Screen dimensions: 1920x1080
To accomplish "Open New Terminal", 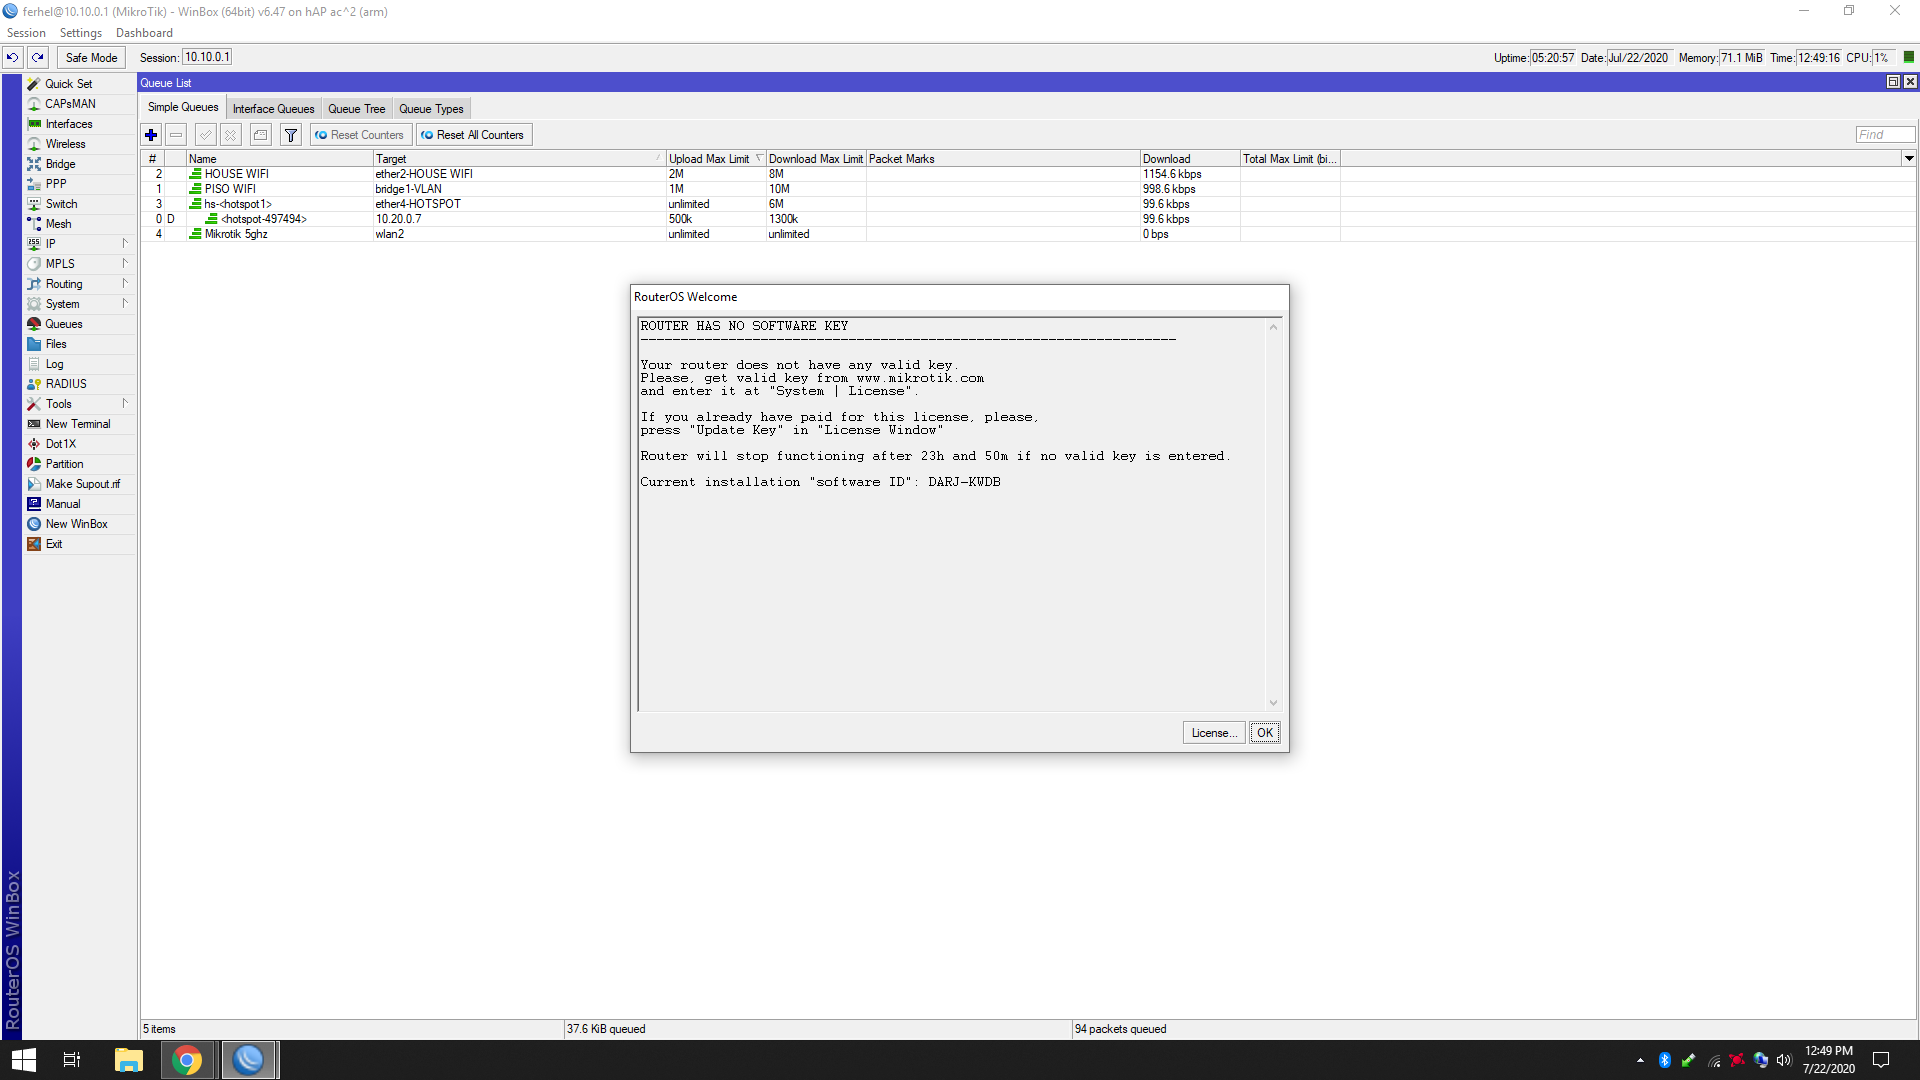I will tap(79, 424).
